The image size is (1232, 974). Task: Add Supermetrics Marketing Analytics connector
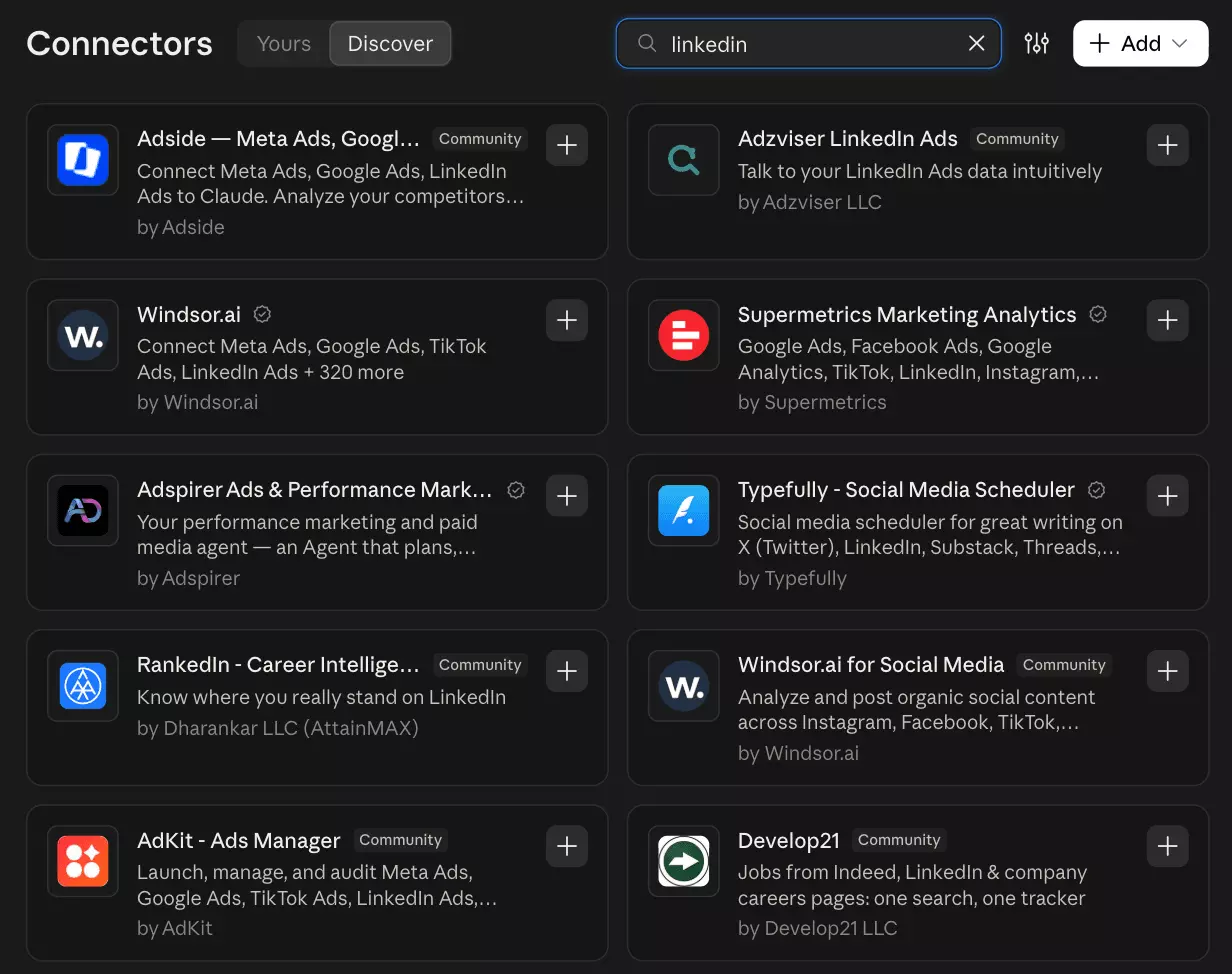click(1167, 320)
